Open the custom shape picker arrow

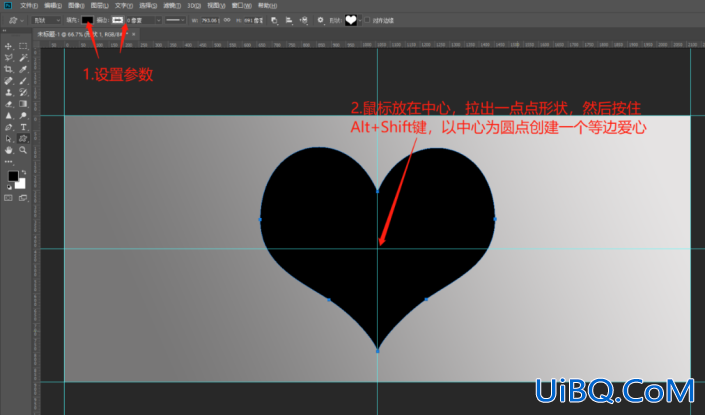pyautogui.click(x=360, y=21)
